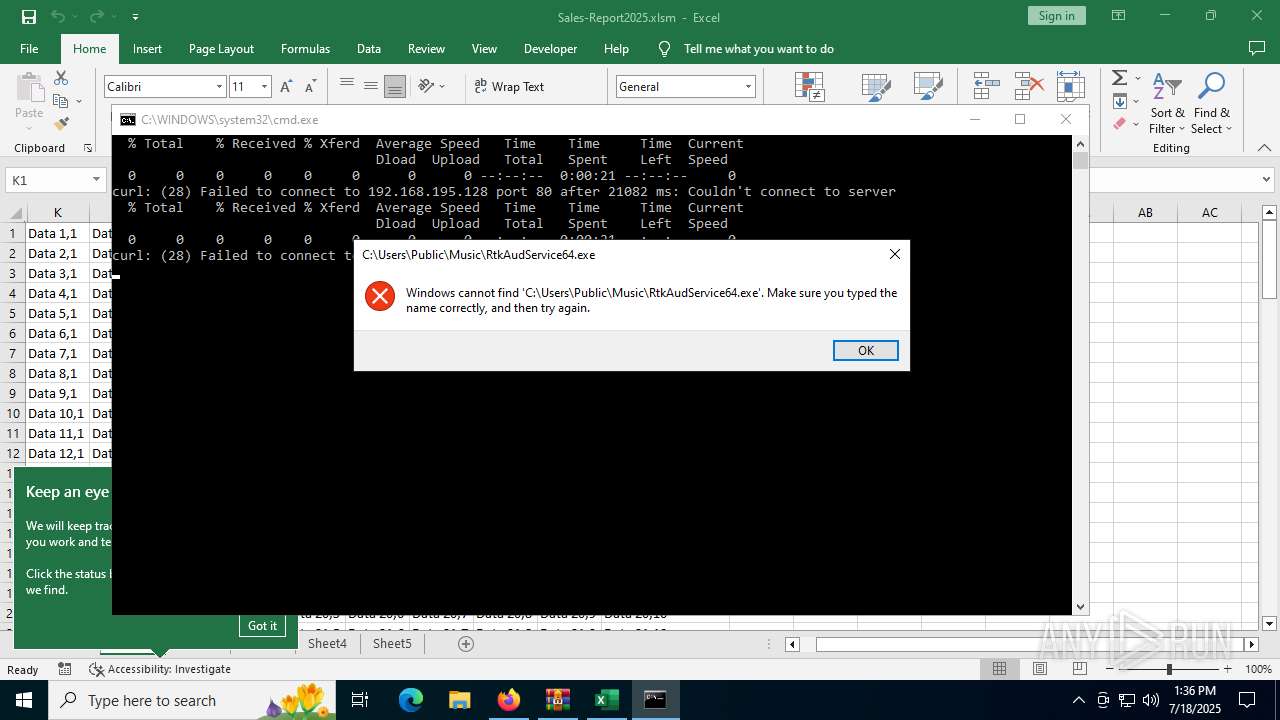Click Accessibility: Investigate in the status bar
Image resolution: width=1280 pixels, height=720 pixels.
point(160,669)
